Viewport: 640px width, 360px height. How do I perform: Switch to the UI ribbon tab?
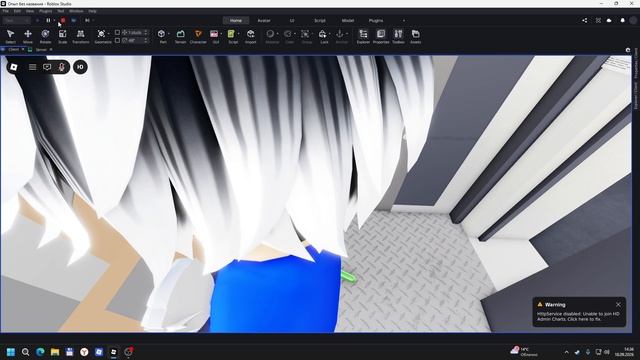click(x=292, y=20)
